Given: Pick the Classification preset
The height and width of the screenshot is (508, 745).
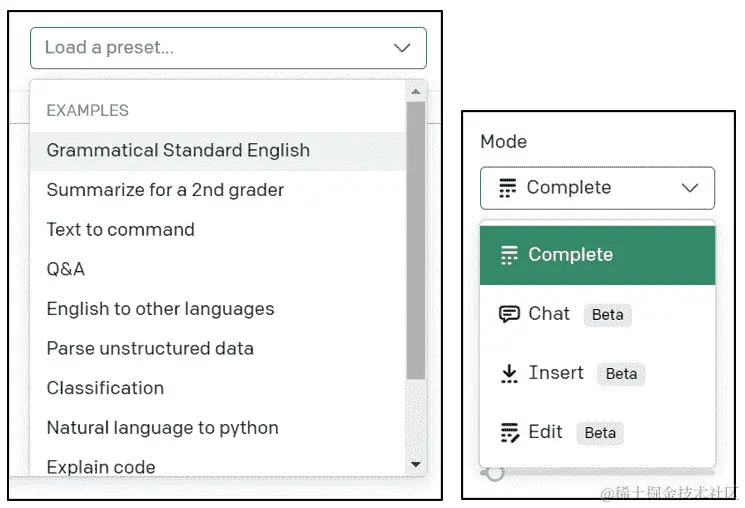Looking at the screenshot, I should pyautogui.click(x=105, y=388).
